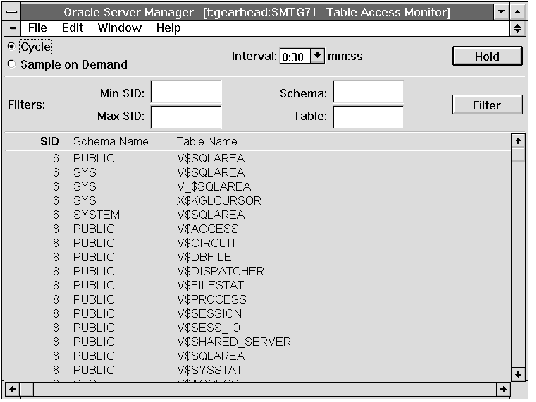Image resolution: width=536 pixels, height=402 pixels.
Task: Click the Interval value field
Action: [295, 56]
